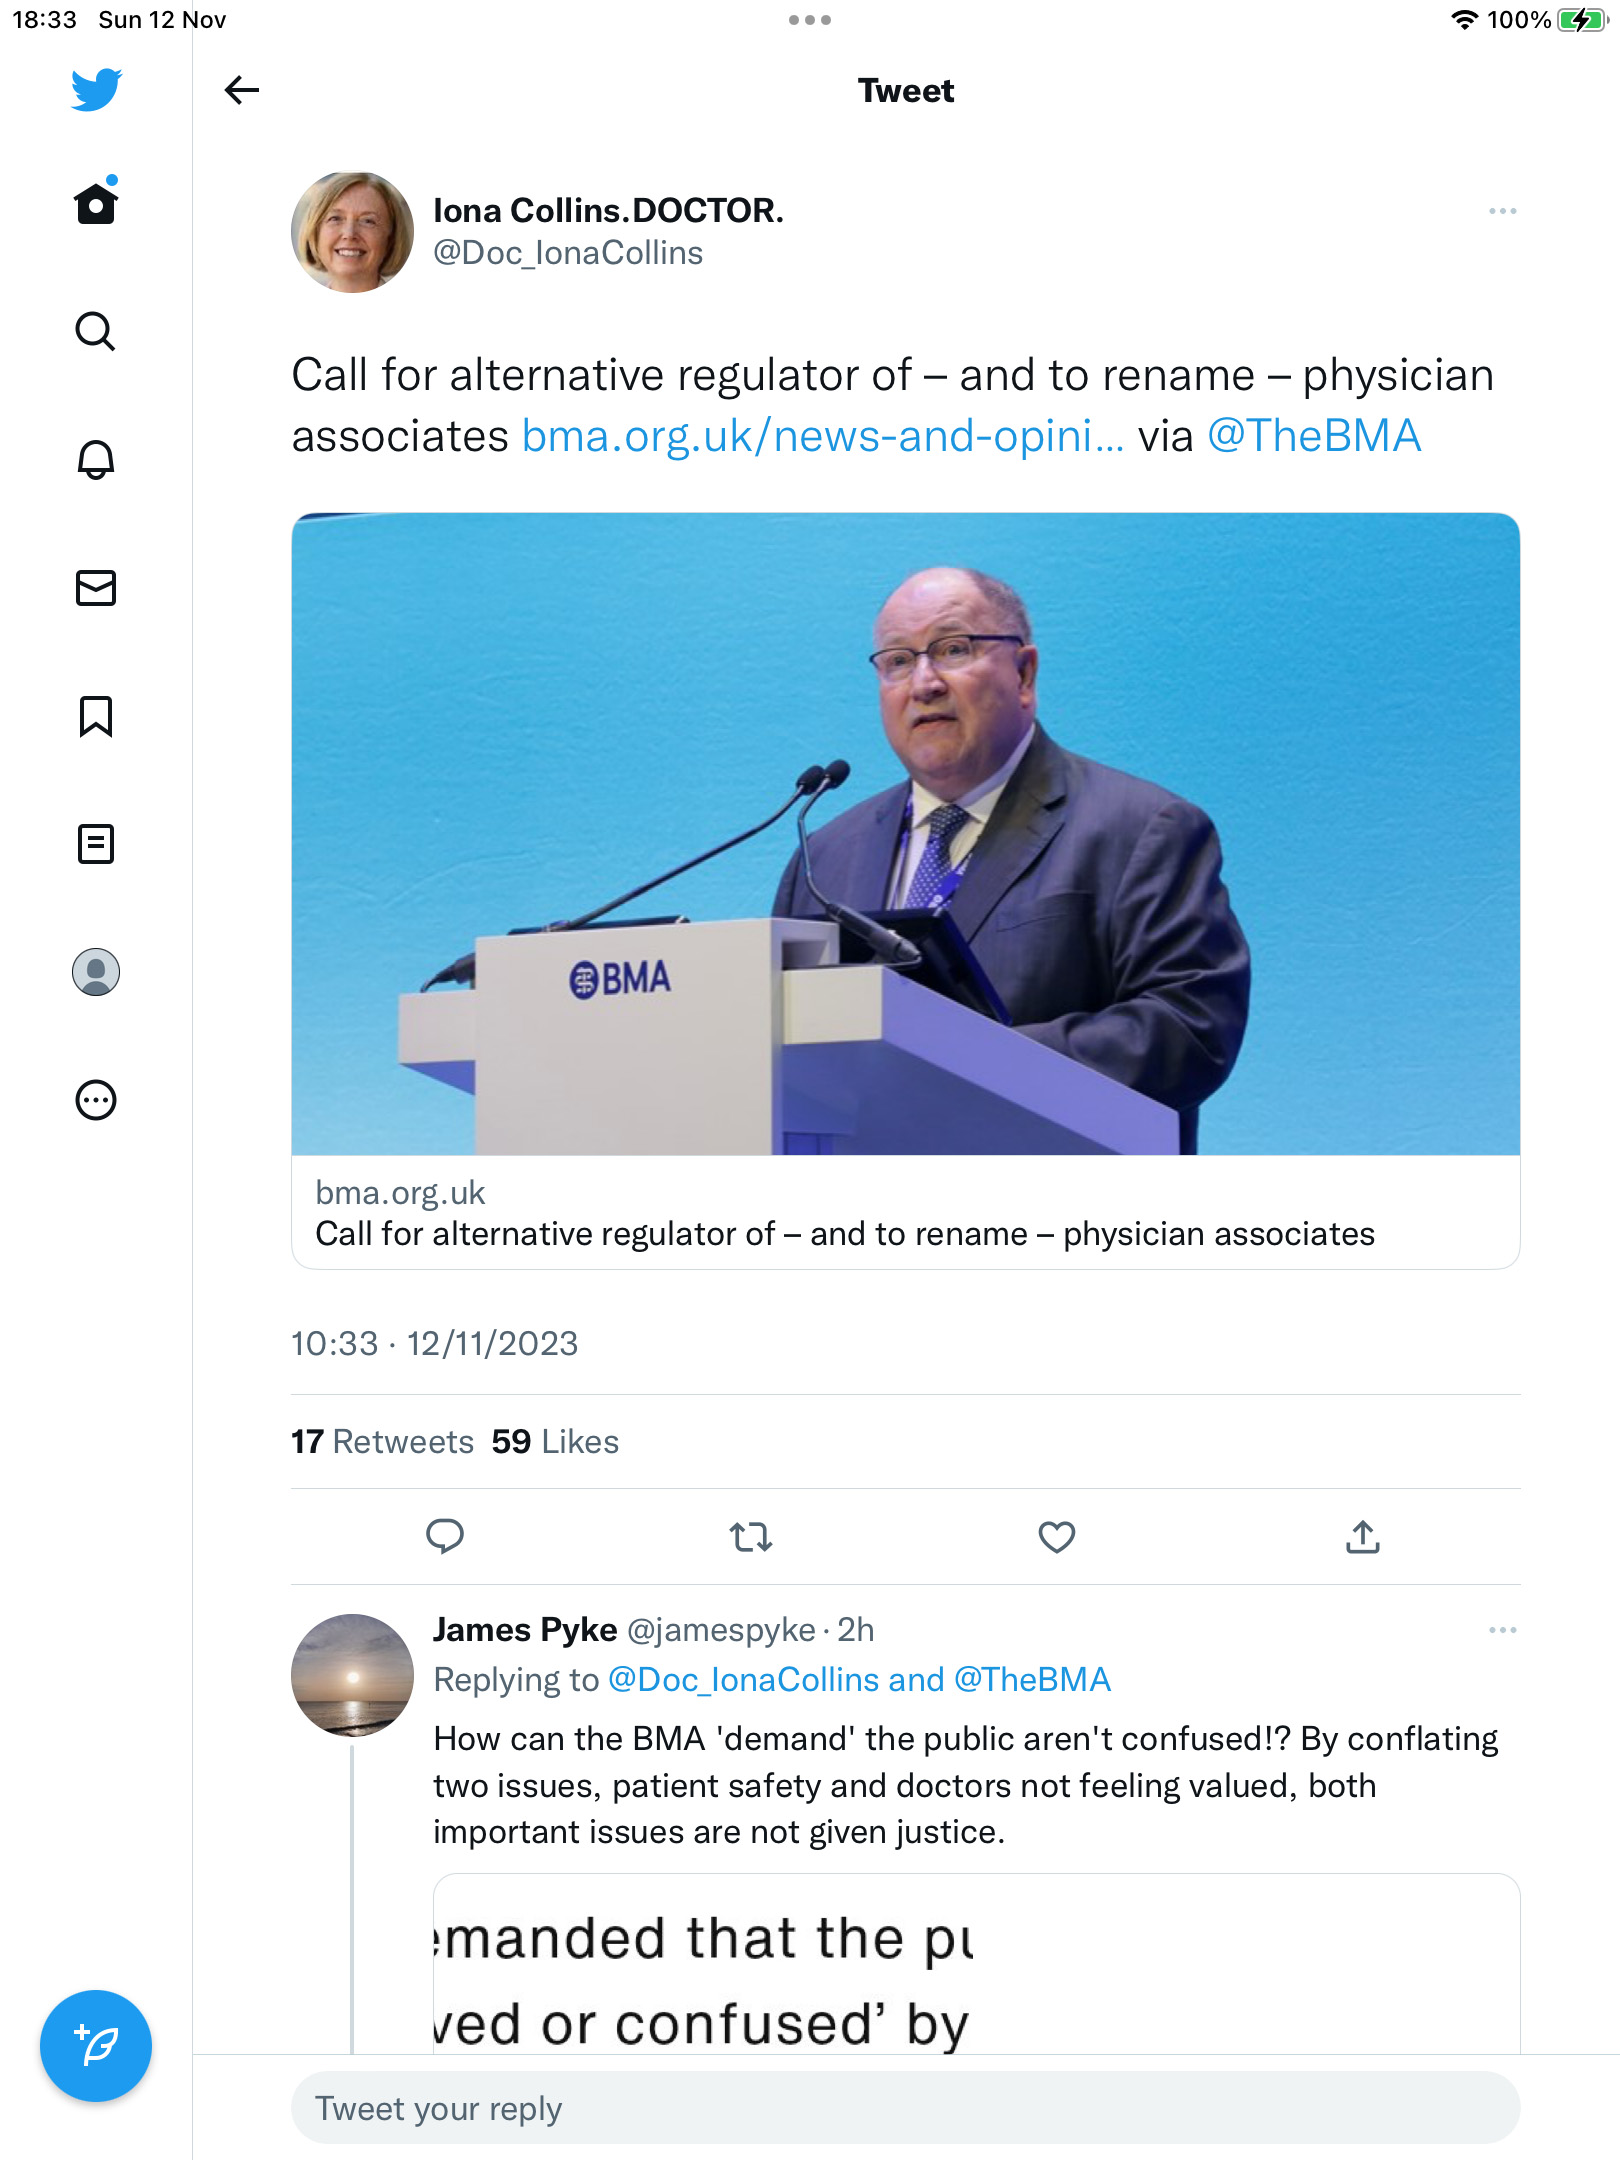Tap the Tweet your reply field
The image size is (1620, 2160).
906,2108
